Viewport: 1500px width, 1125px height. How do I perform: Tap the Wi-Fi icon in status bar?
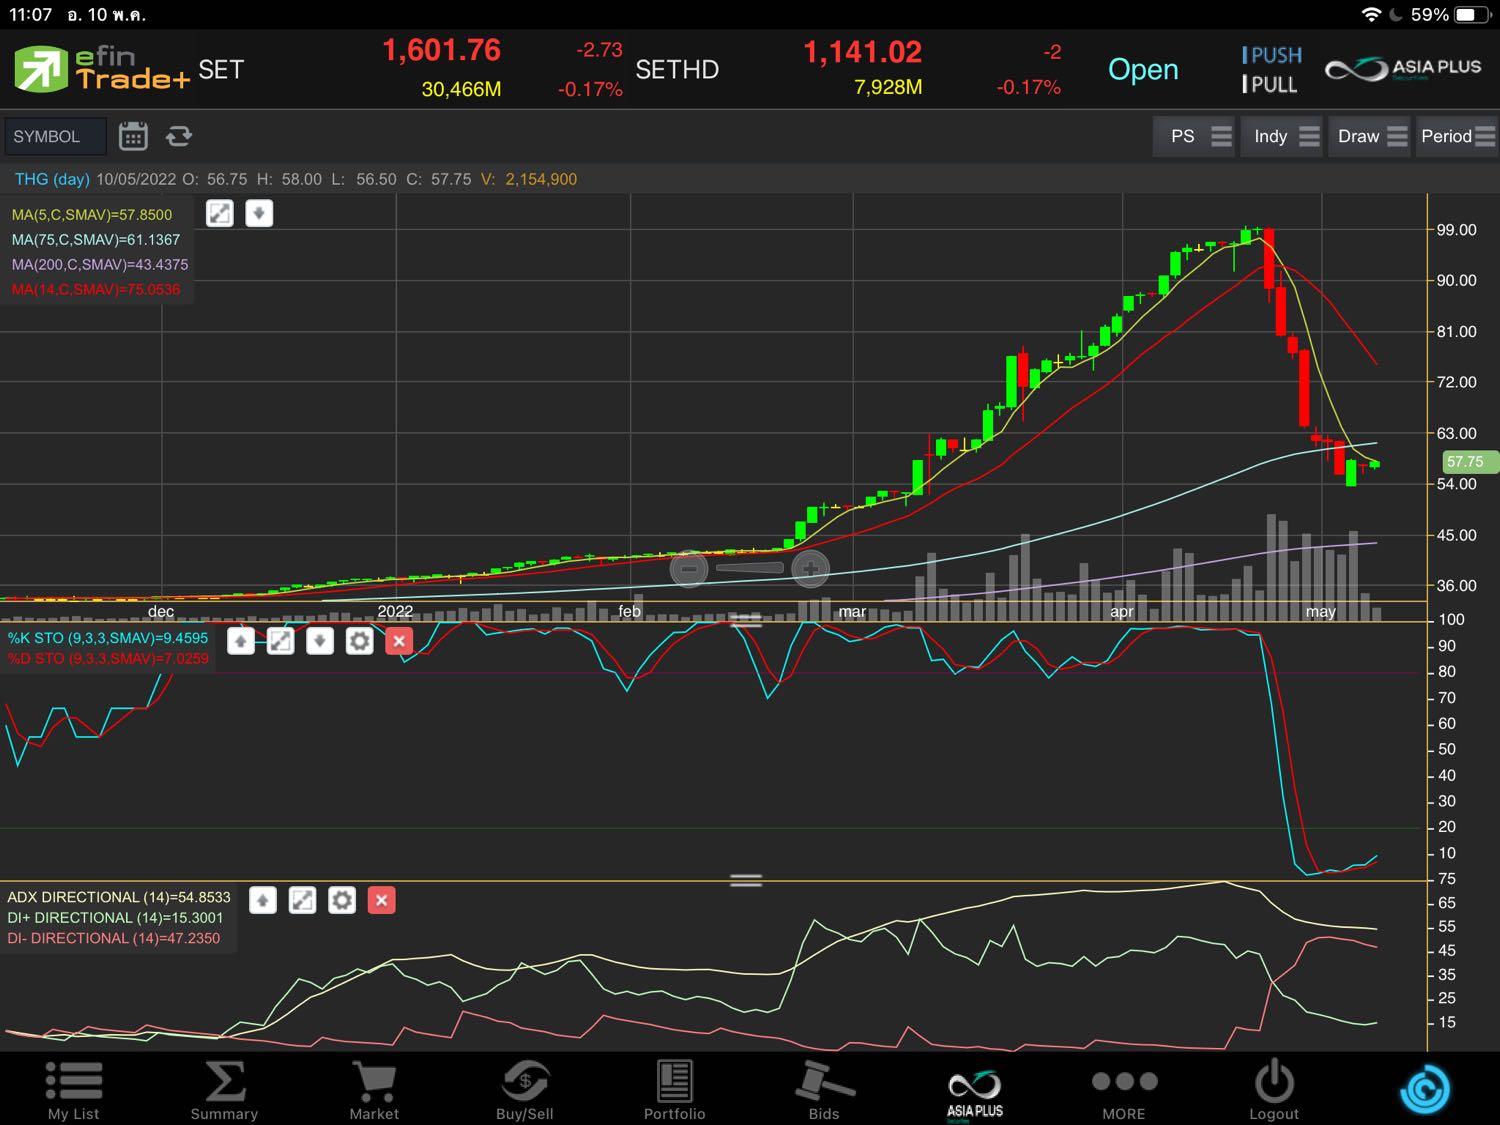1372,15
